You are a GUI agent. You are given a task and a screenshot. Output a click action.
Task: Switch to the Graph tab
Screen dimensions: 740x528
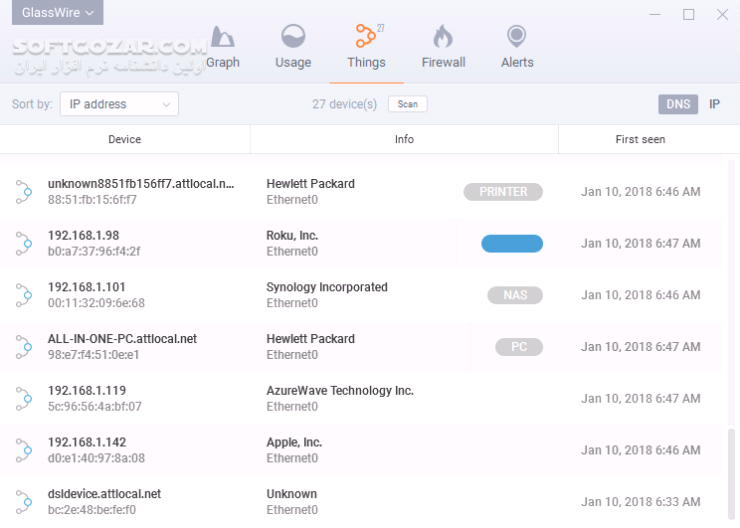tap(222, 62)
